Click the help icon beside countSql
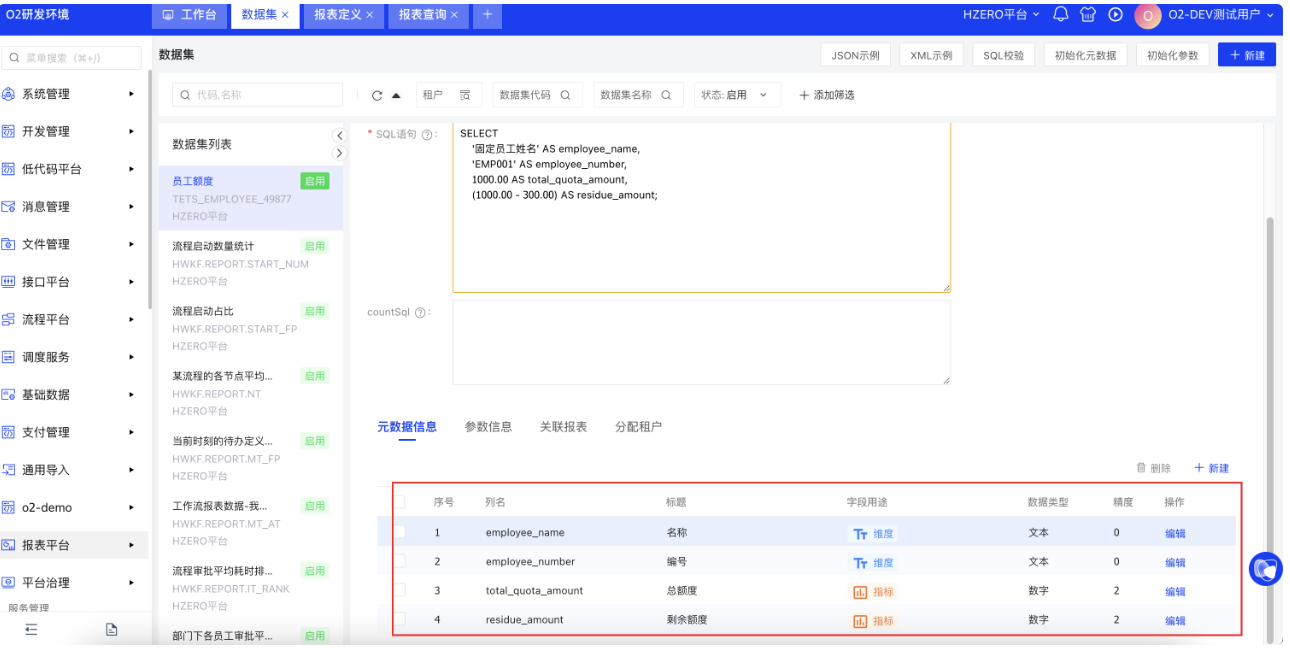 pyautogui.click(x=420, y=313)
